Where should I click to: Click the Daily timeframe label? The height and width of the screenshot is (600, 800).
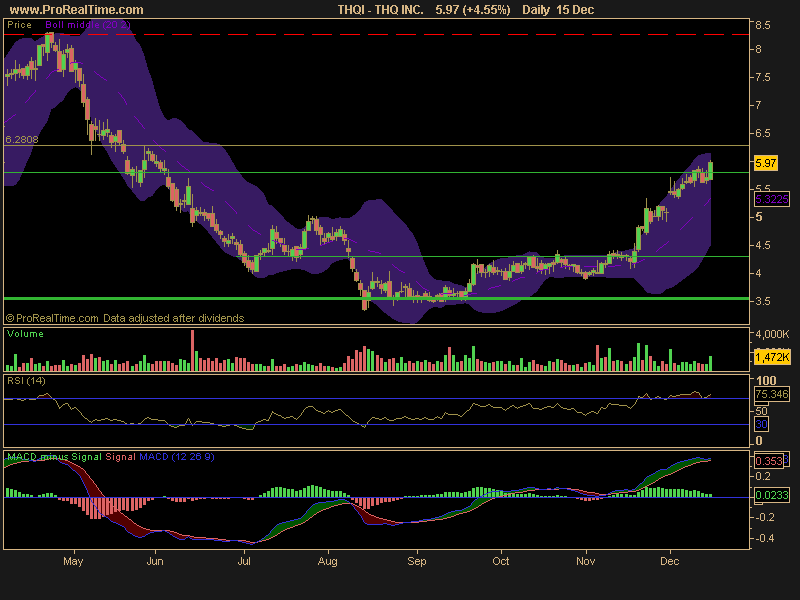536,10
